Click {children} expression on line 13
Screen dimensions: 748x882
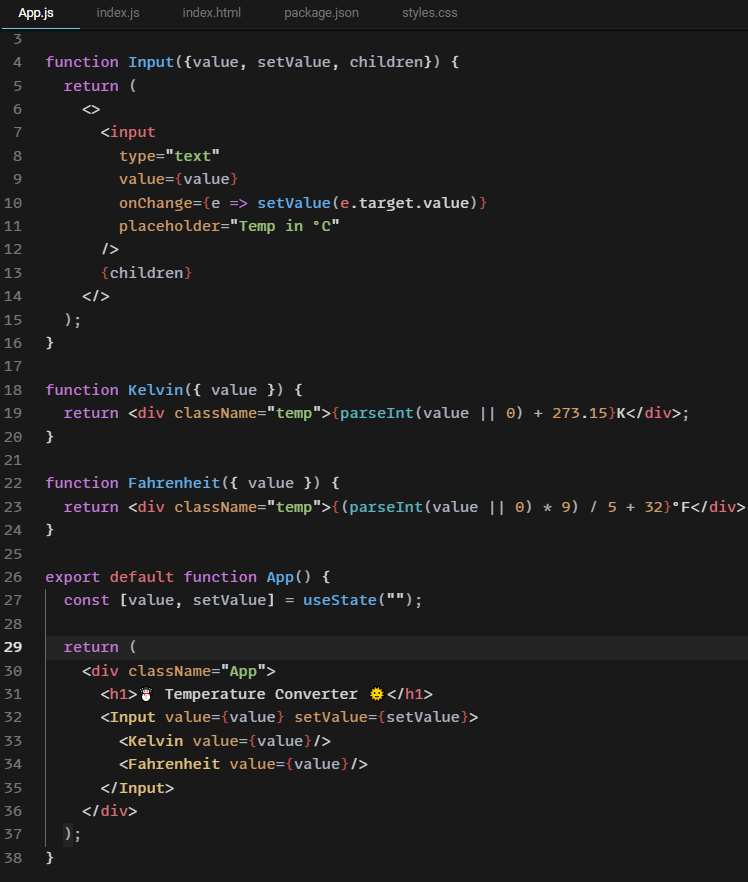146,273
